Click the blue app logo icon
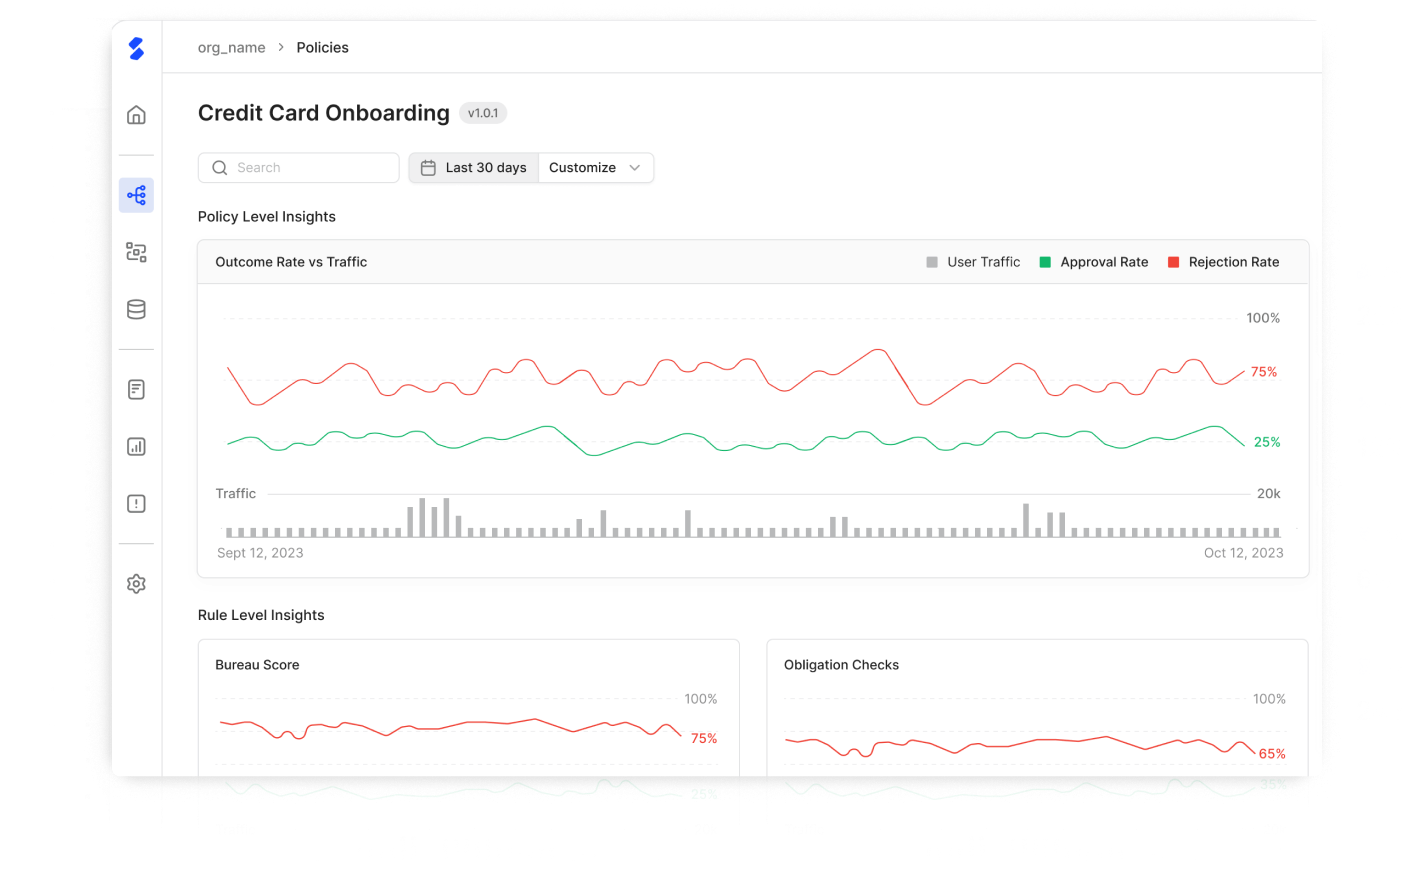Viewport: 1402px width, 889px height. click(x=137, y=48)
